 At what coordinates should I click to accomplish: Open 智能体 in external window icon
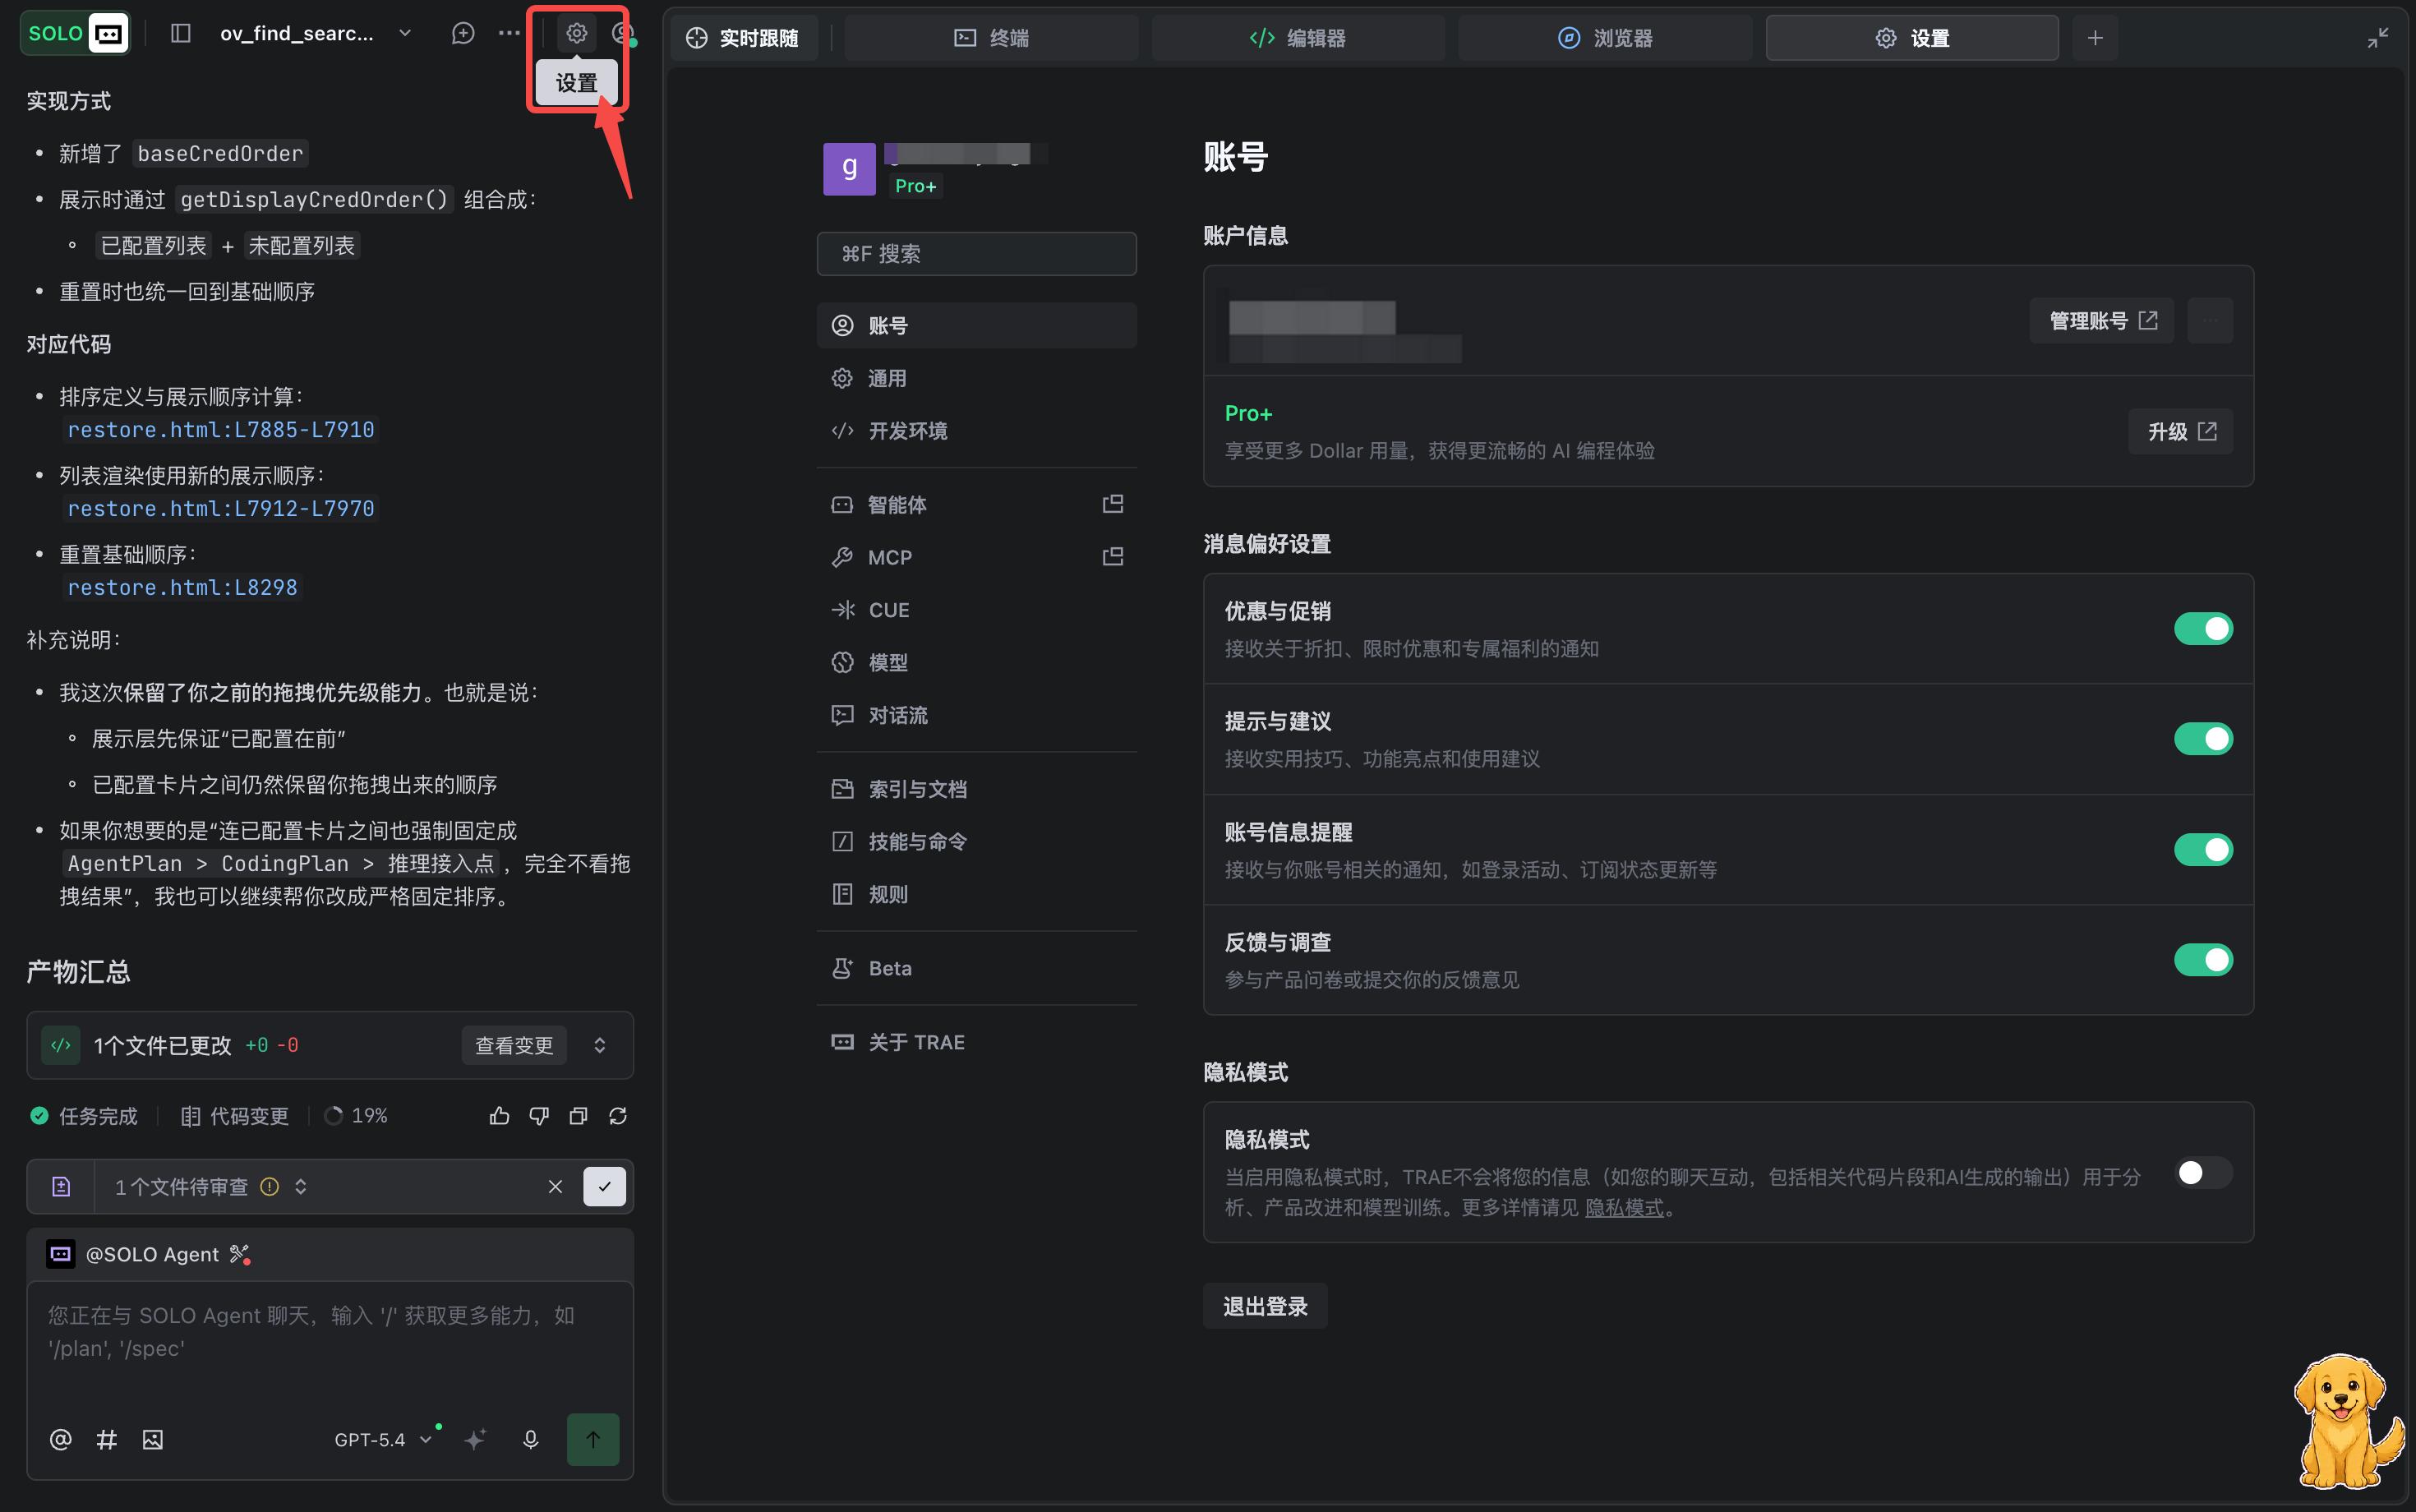[x=1113, y=504]
